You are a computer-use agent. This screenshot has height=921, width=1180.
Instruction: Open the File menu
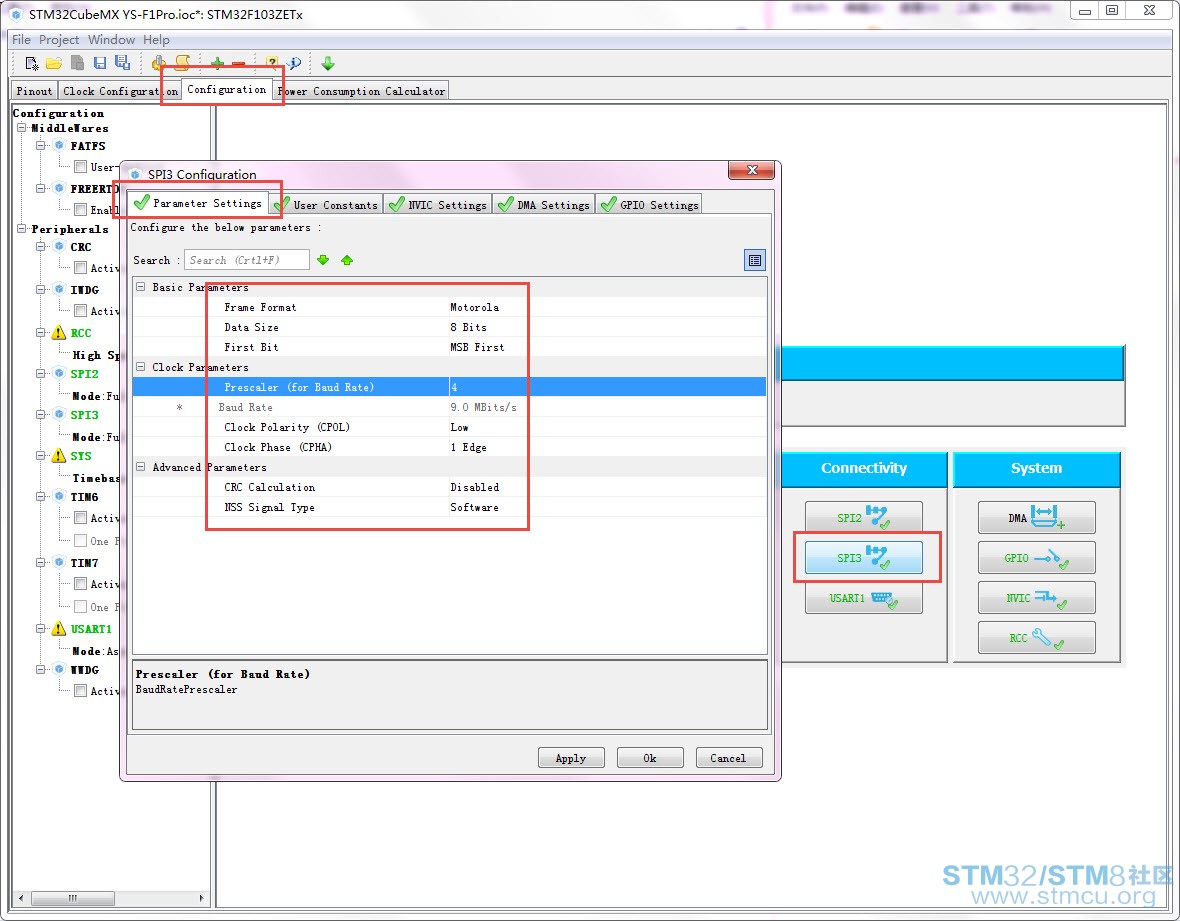click(x=21, y=39)
